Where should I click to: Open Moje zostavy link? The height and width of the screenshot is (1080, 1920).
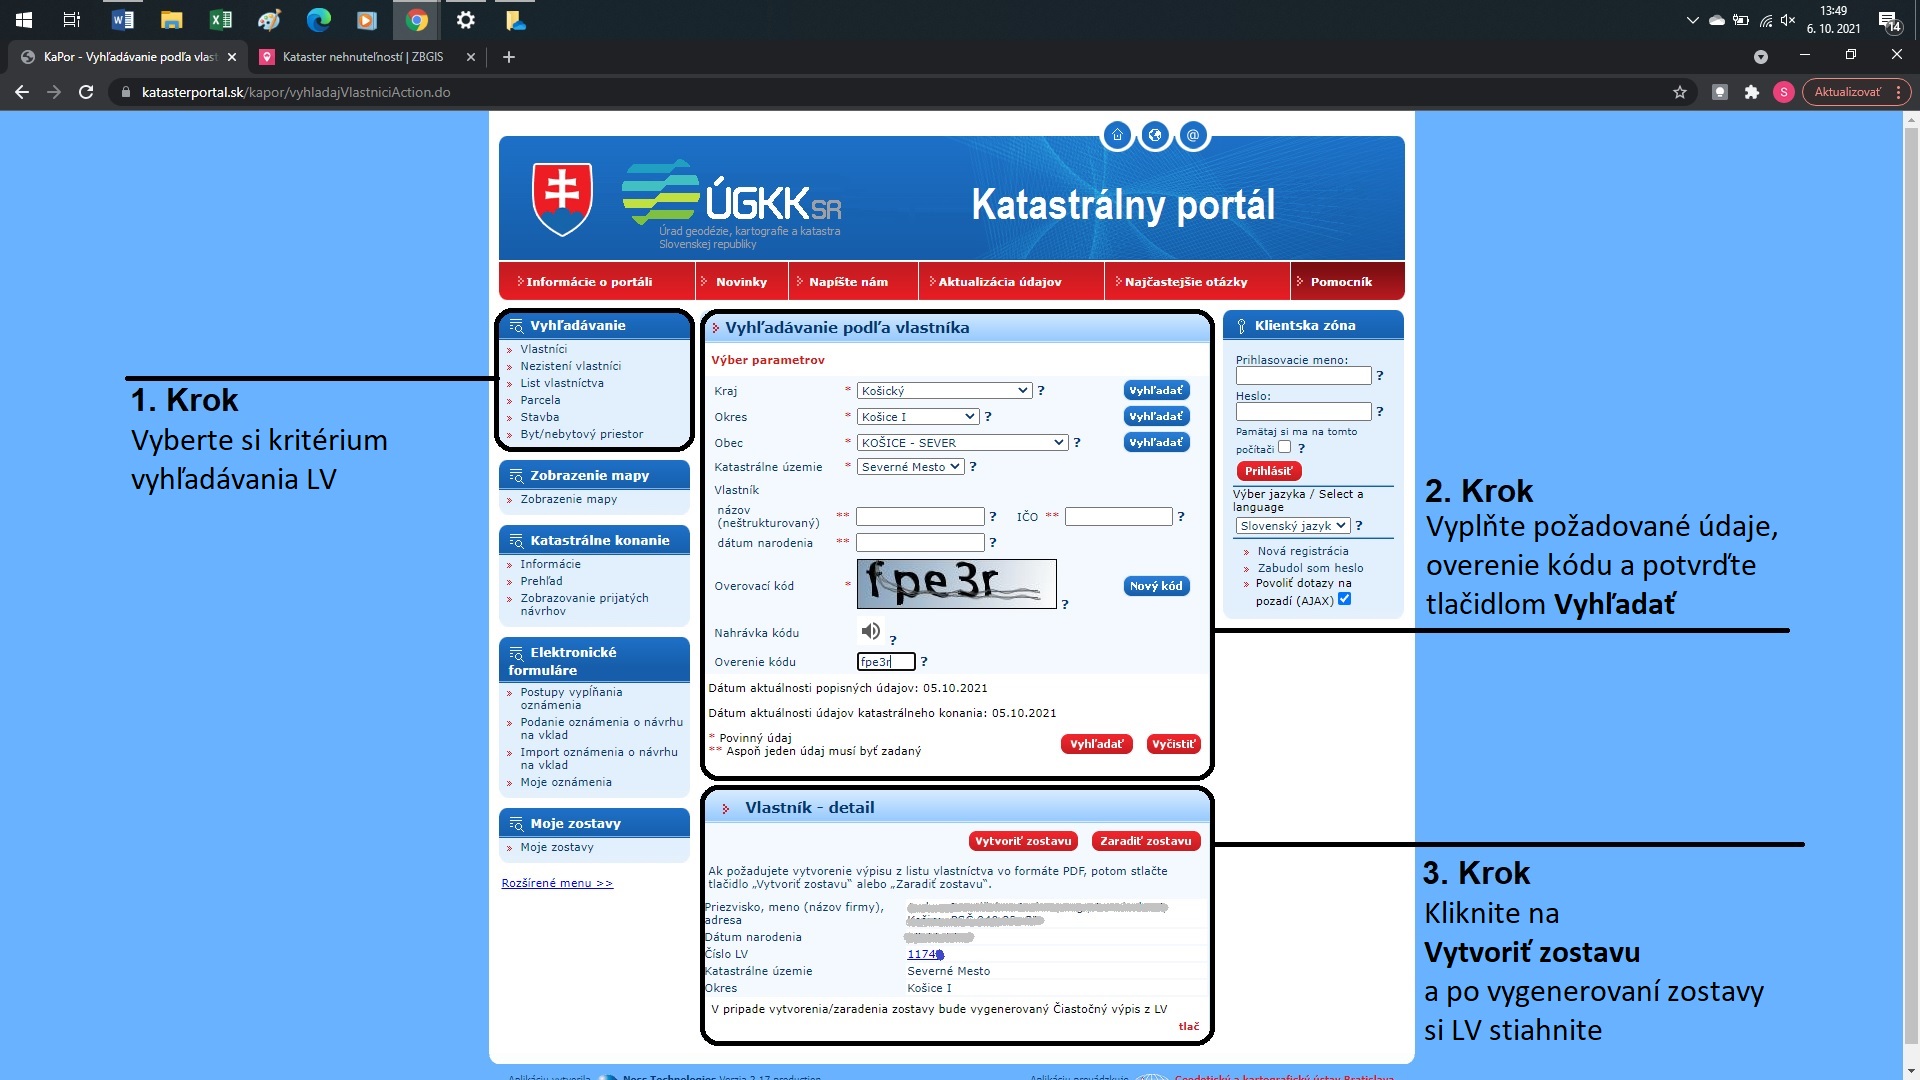557,847
